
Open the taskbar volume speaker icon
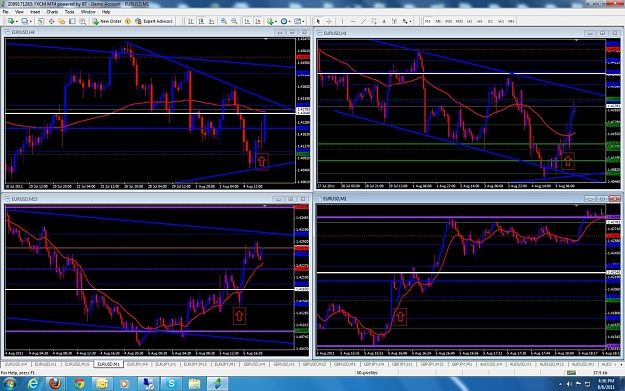coord(569,384)
